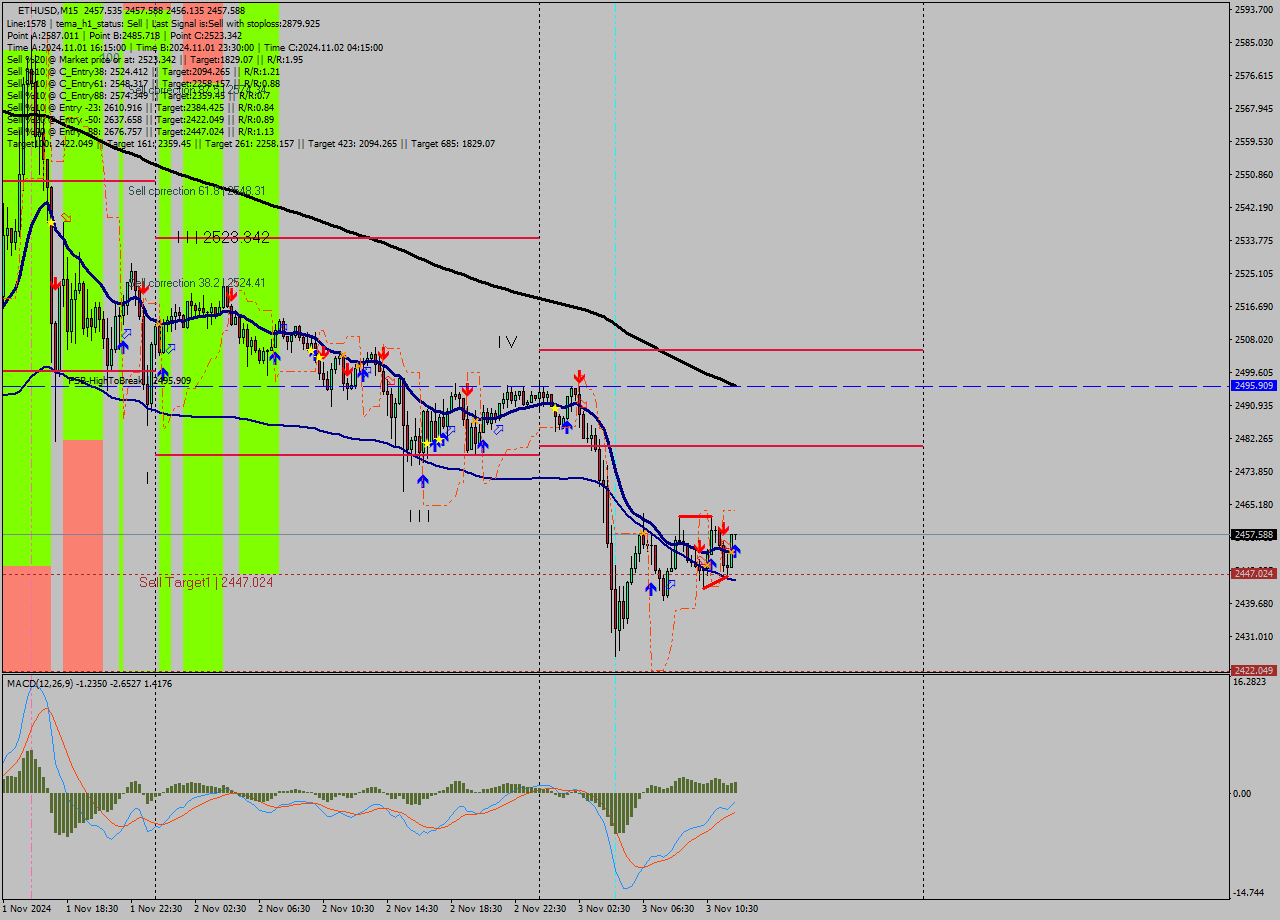This screenshot has width=1280, height=920.
Task: Click the '1 Nov 2024' time axis label
Action: point(27,909)
